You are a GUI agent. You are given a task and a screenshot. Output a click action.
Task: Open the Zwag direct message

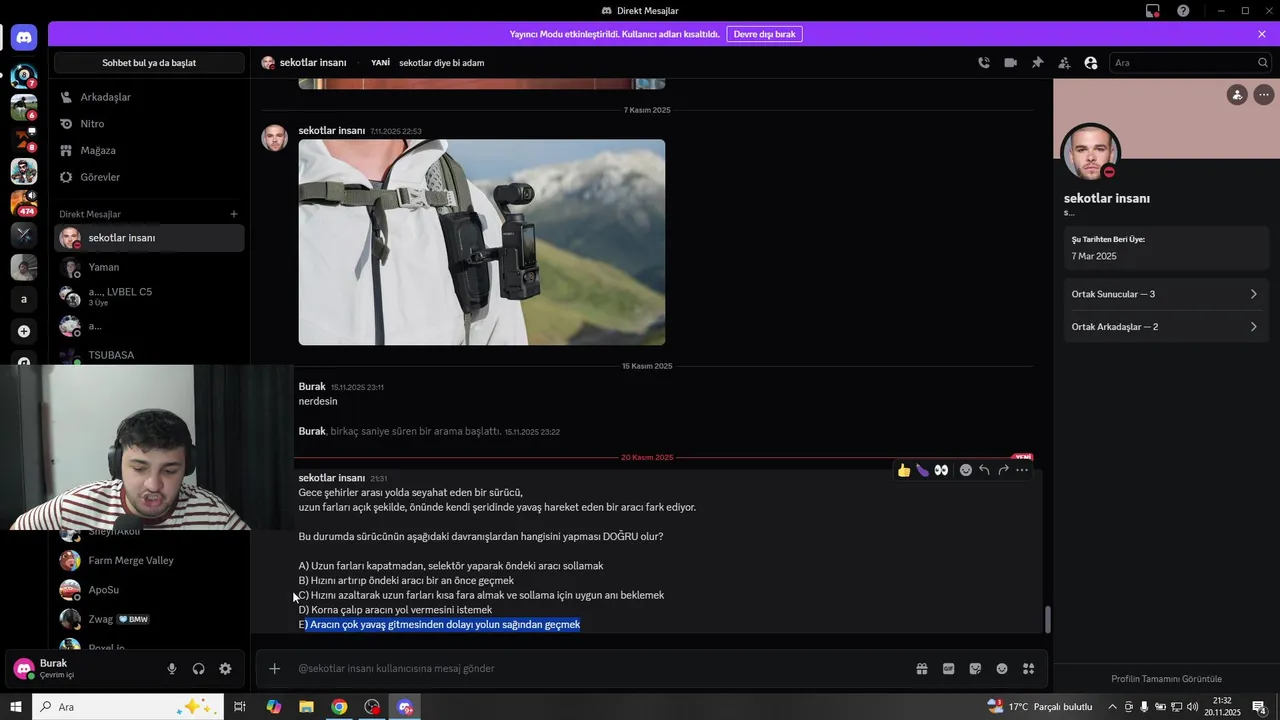tap(149, 619)
